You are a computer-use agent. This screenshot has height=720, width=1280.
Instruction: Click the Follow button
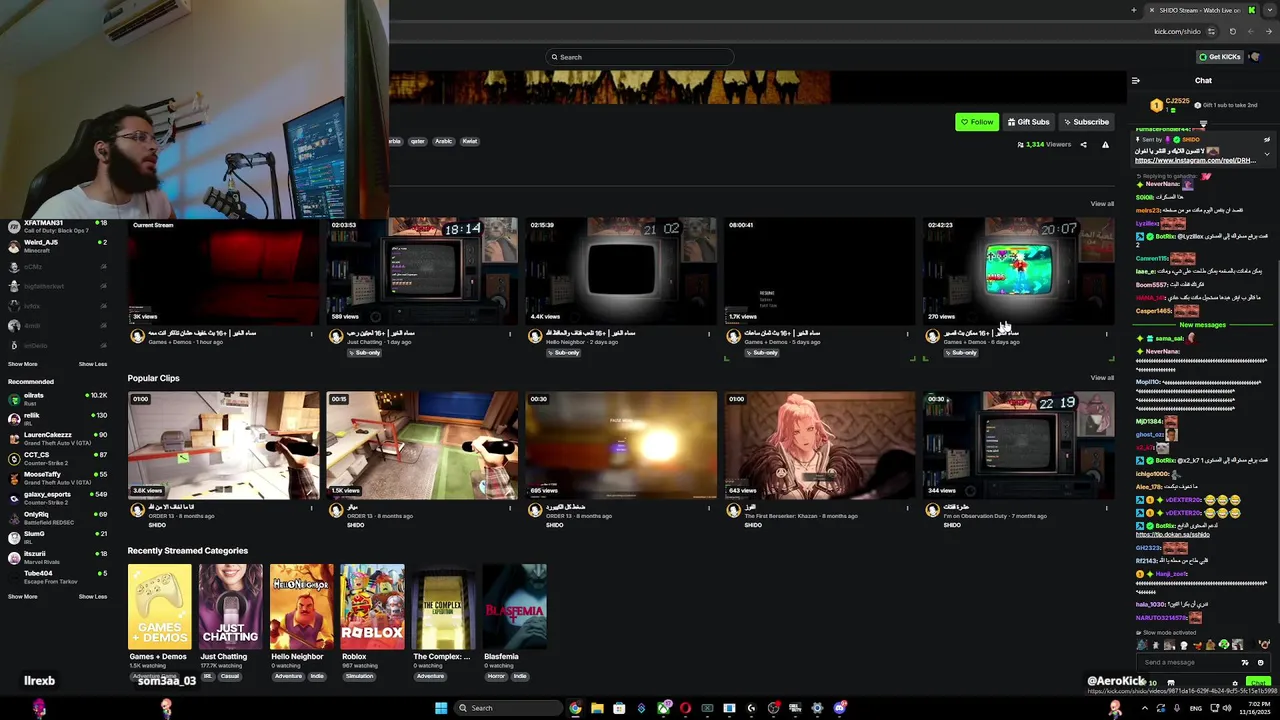(977, 122)
